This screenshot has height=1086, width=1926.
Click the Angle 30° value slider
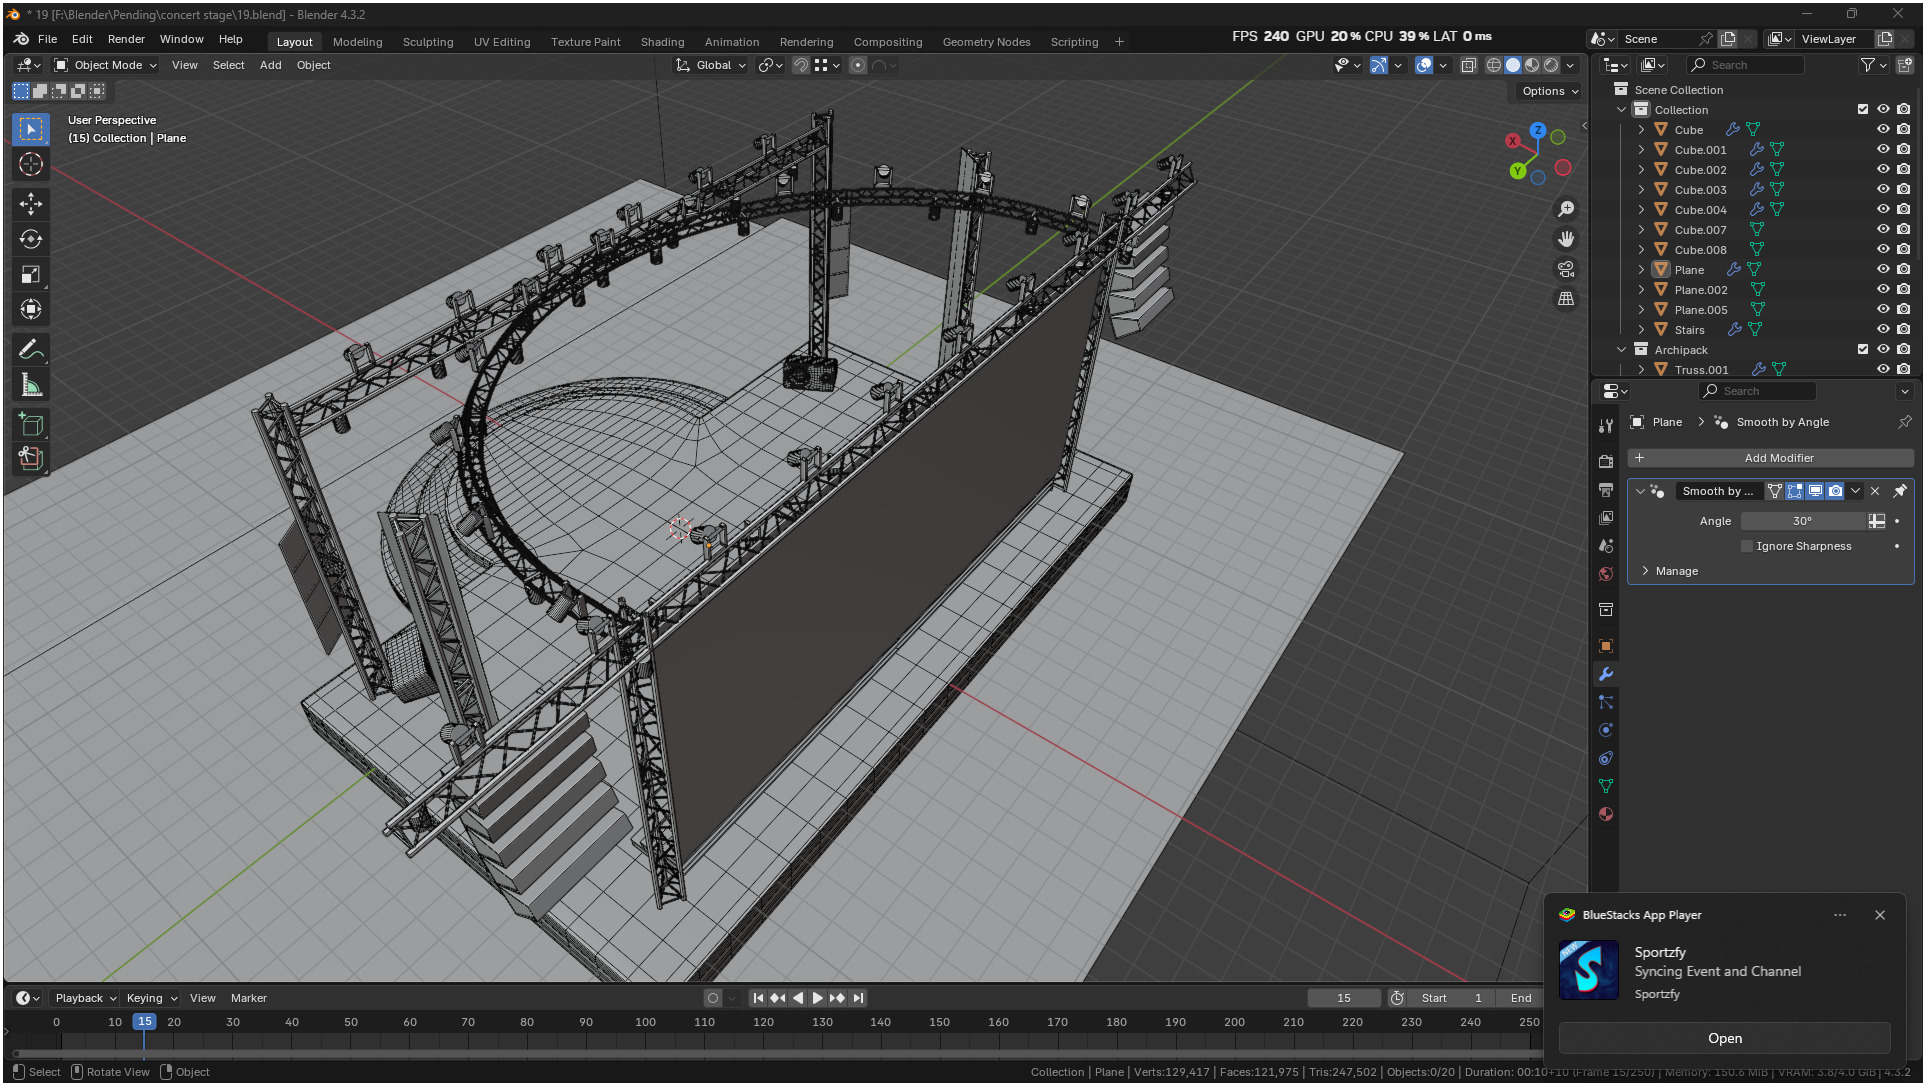(1802, 521)
